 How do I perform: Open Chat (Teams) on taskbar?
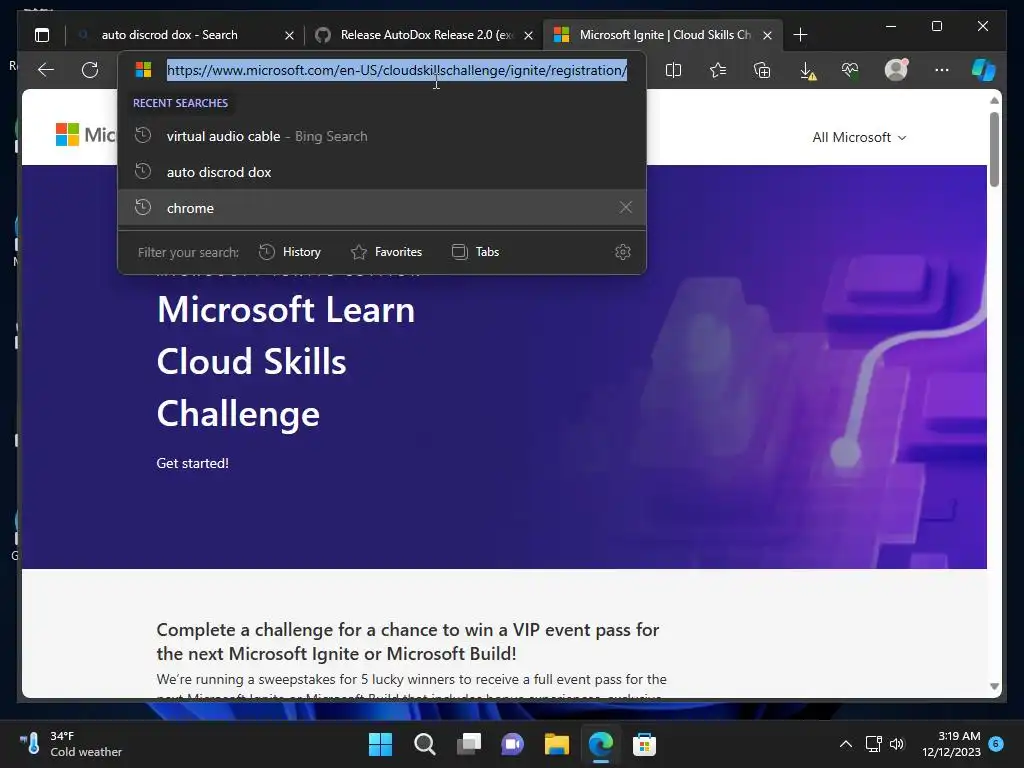513,744
